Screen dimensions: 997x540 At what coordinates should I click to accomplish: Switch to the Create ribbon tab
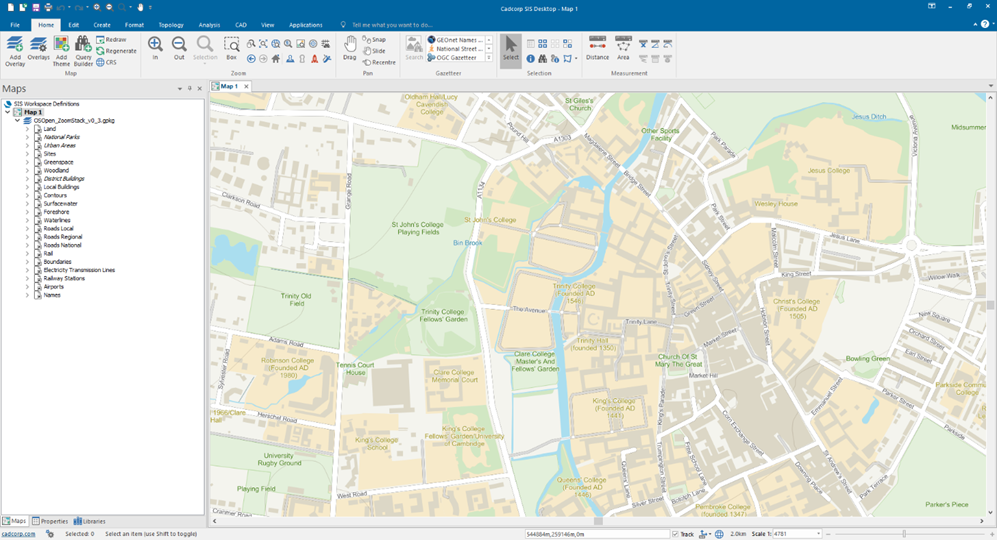102,25
